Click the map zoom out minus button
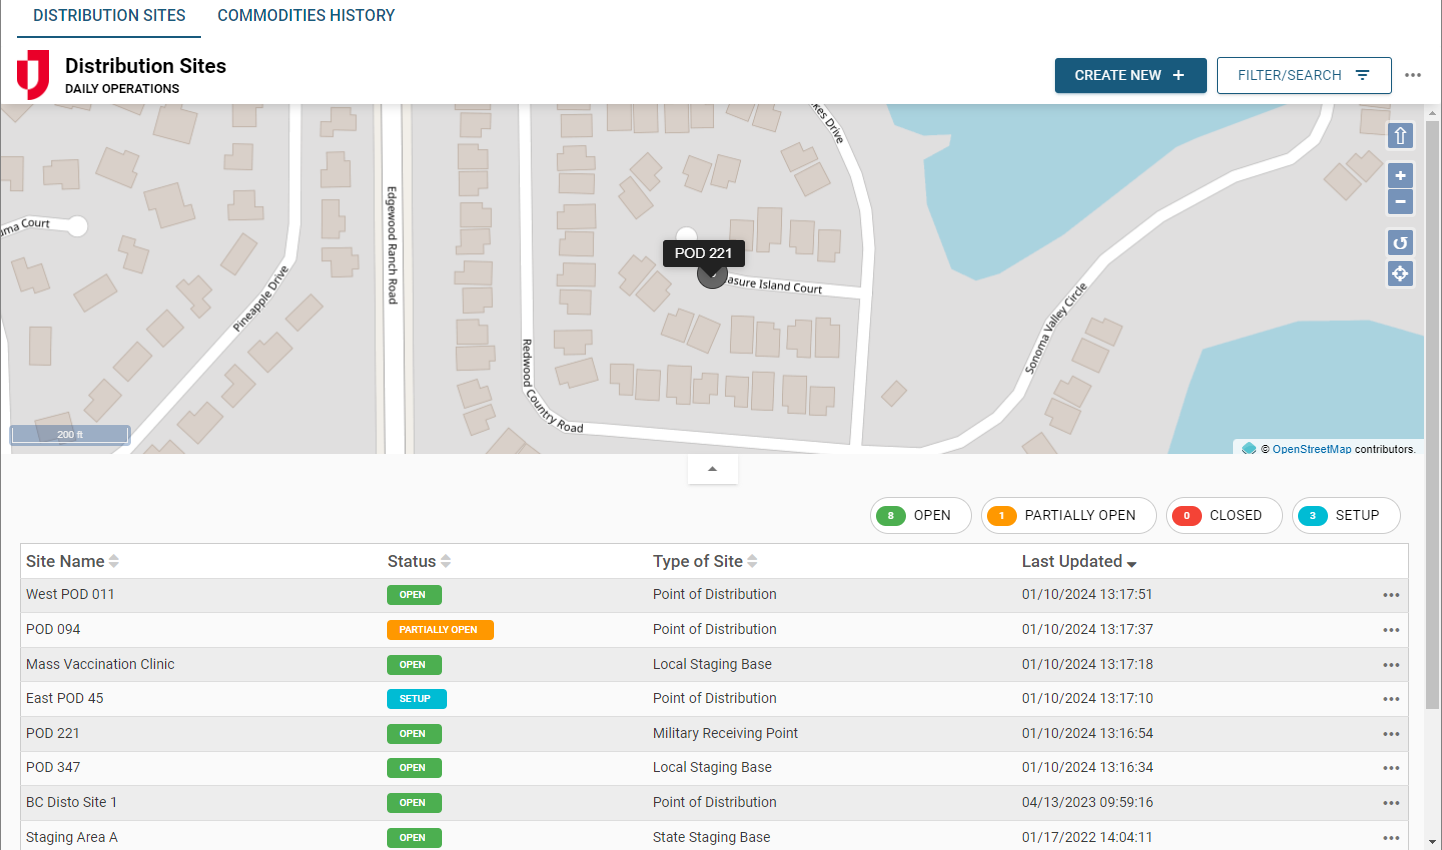 (1400, 202)
